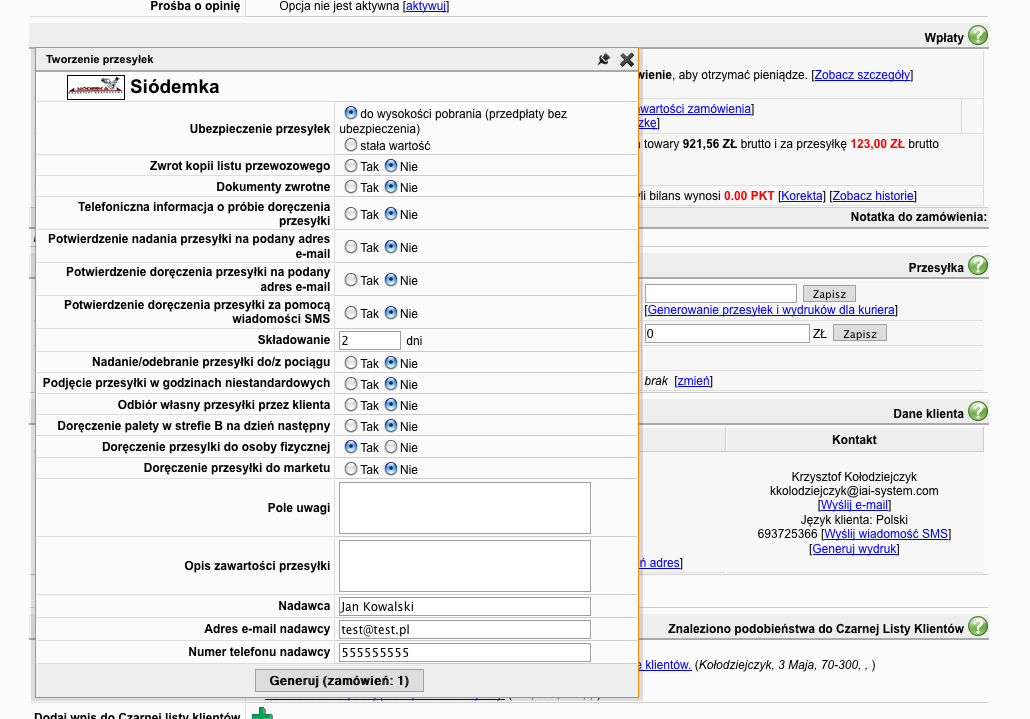The image size is (1030, 719).
Task: Click the Adres e-mail nadawcy field
Action: coord(464,629)
